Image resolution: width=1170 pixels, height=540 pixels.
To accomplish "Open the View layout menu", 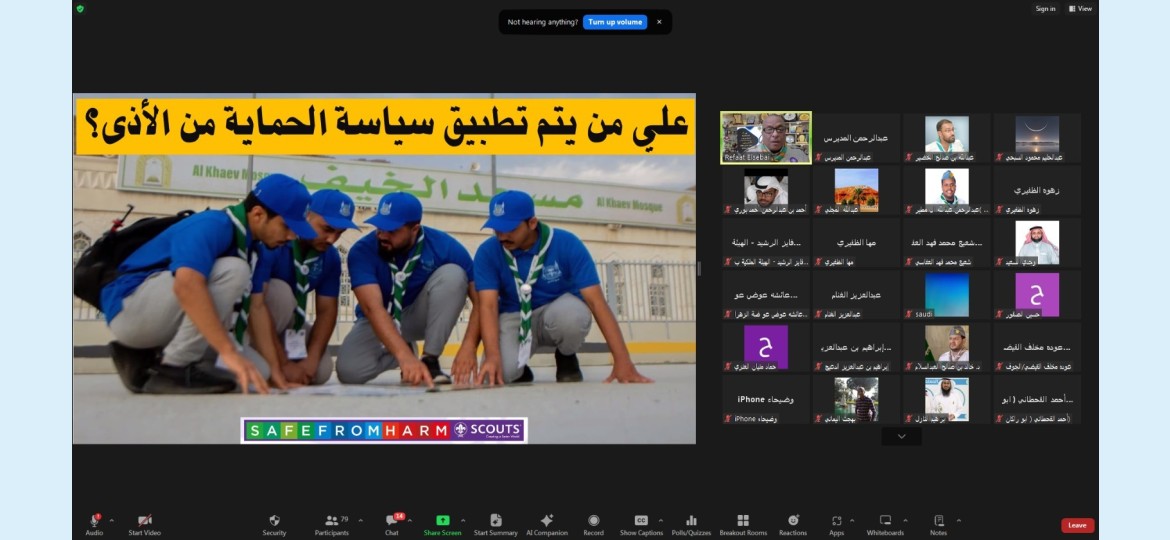I will (1080, 9).
